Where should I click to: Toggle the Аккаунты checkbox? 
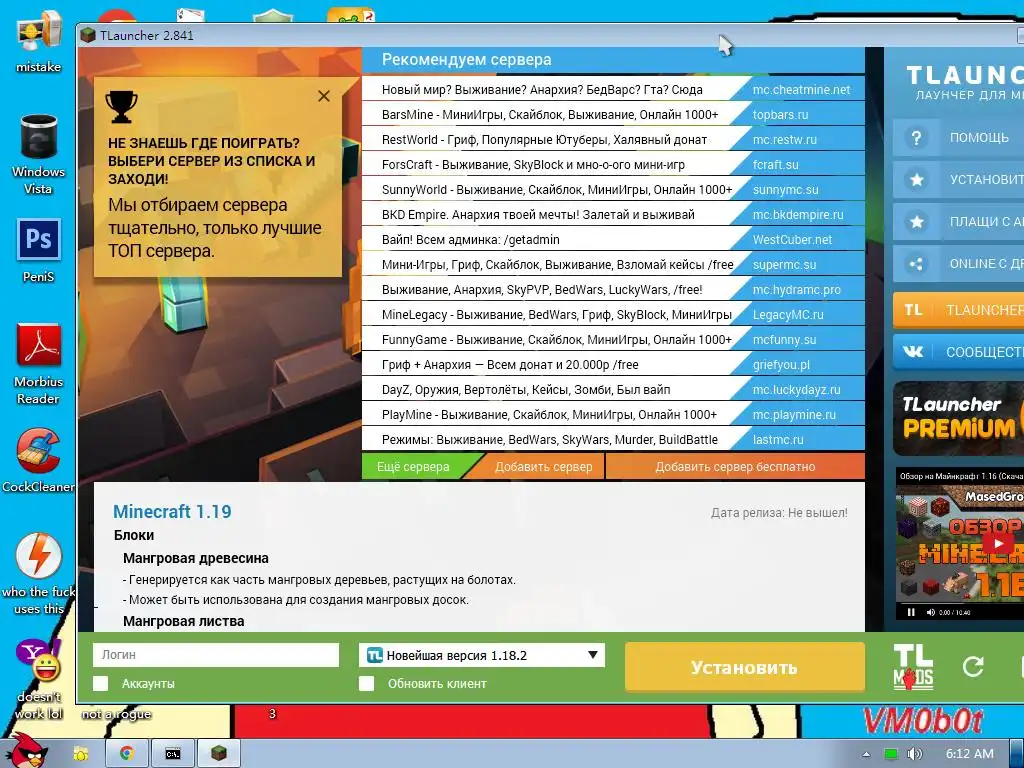pyautogui.click(x=101, y=684)
